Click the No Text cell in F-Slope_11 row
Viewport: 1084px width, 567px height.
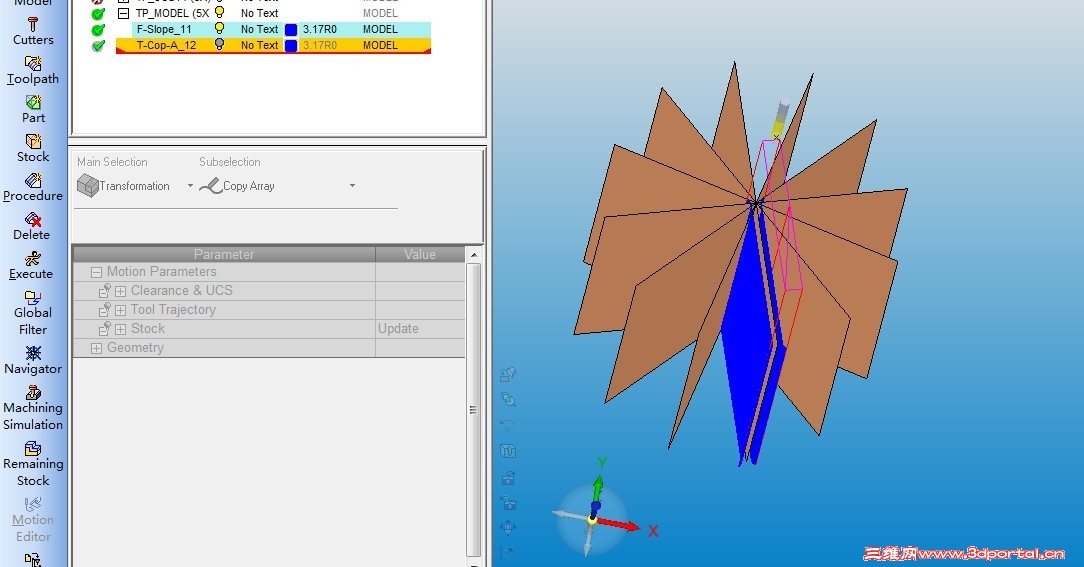[x=259, y=29]
